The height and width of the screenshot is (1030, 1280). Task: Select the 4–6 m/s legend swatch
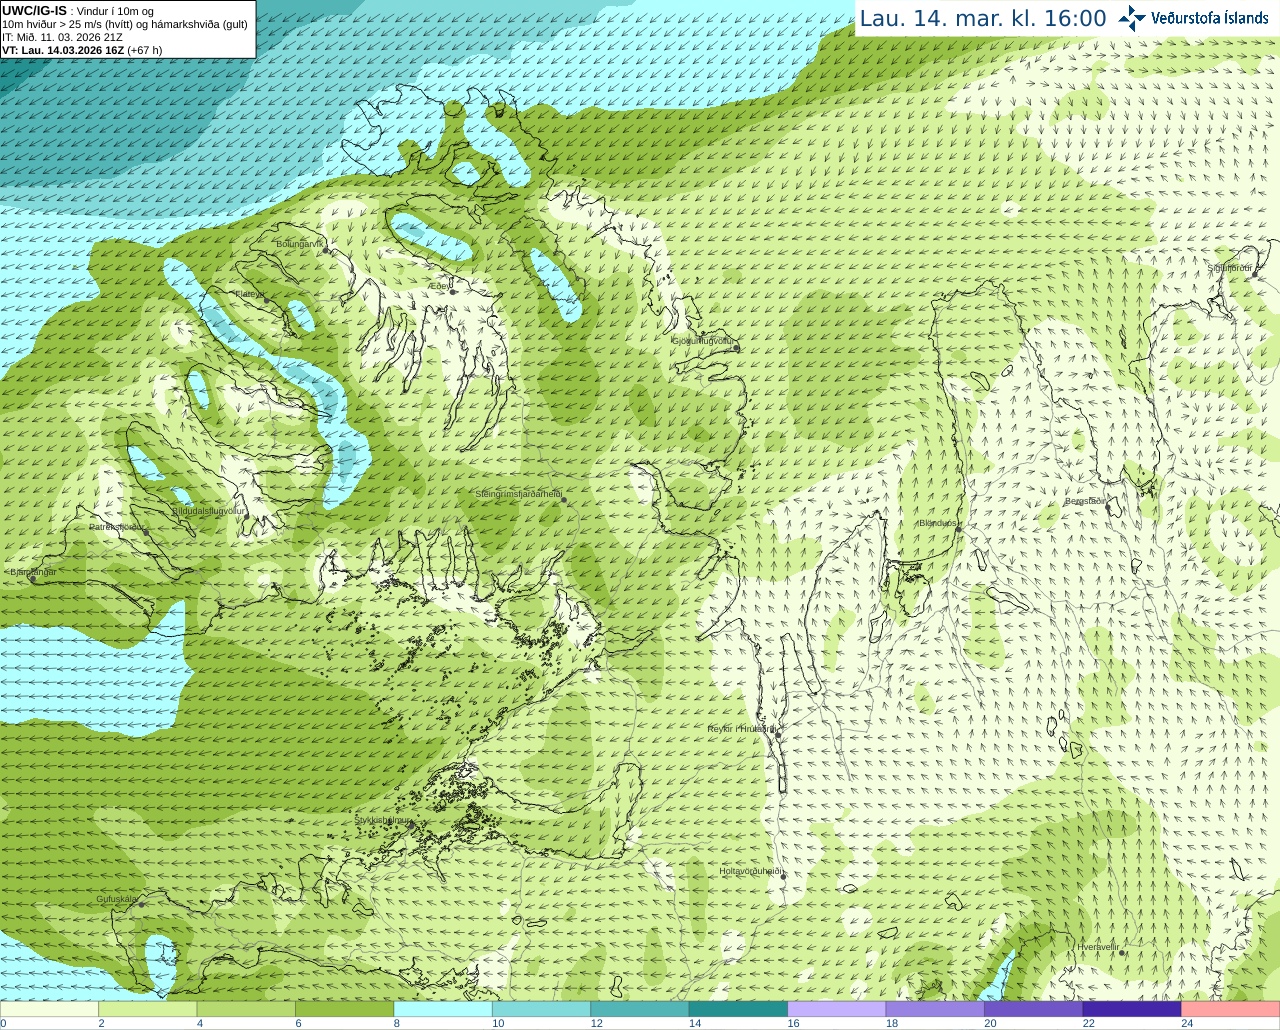pos(246,1009)
